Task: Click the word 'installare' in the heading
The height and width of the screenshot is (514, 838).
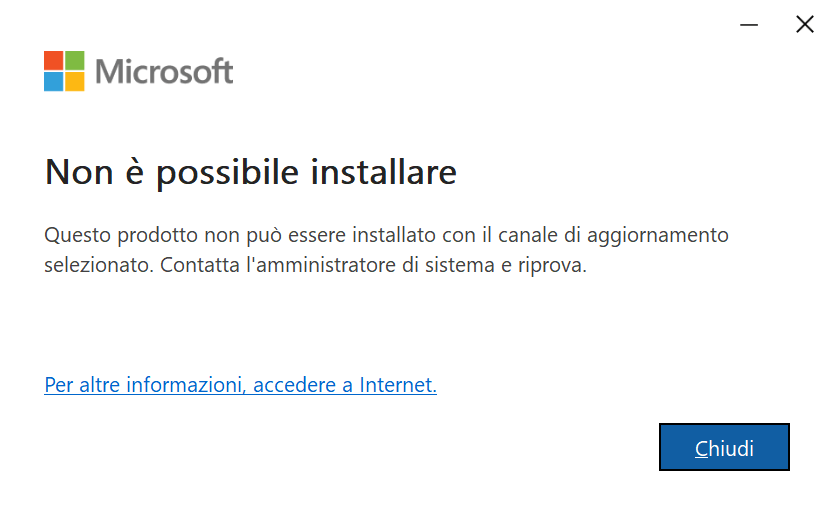Action: [x=384, y=172]
